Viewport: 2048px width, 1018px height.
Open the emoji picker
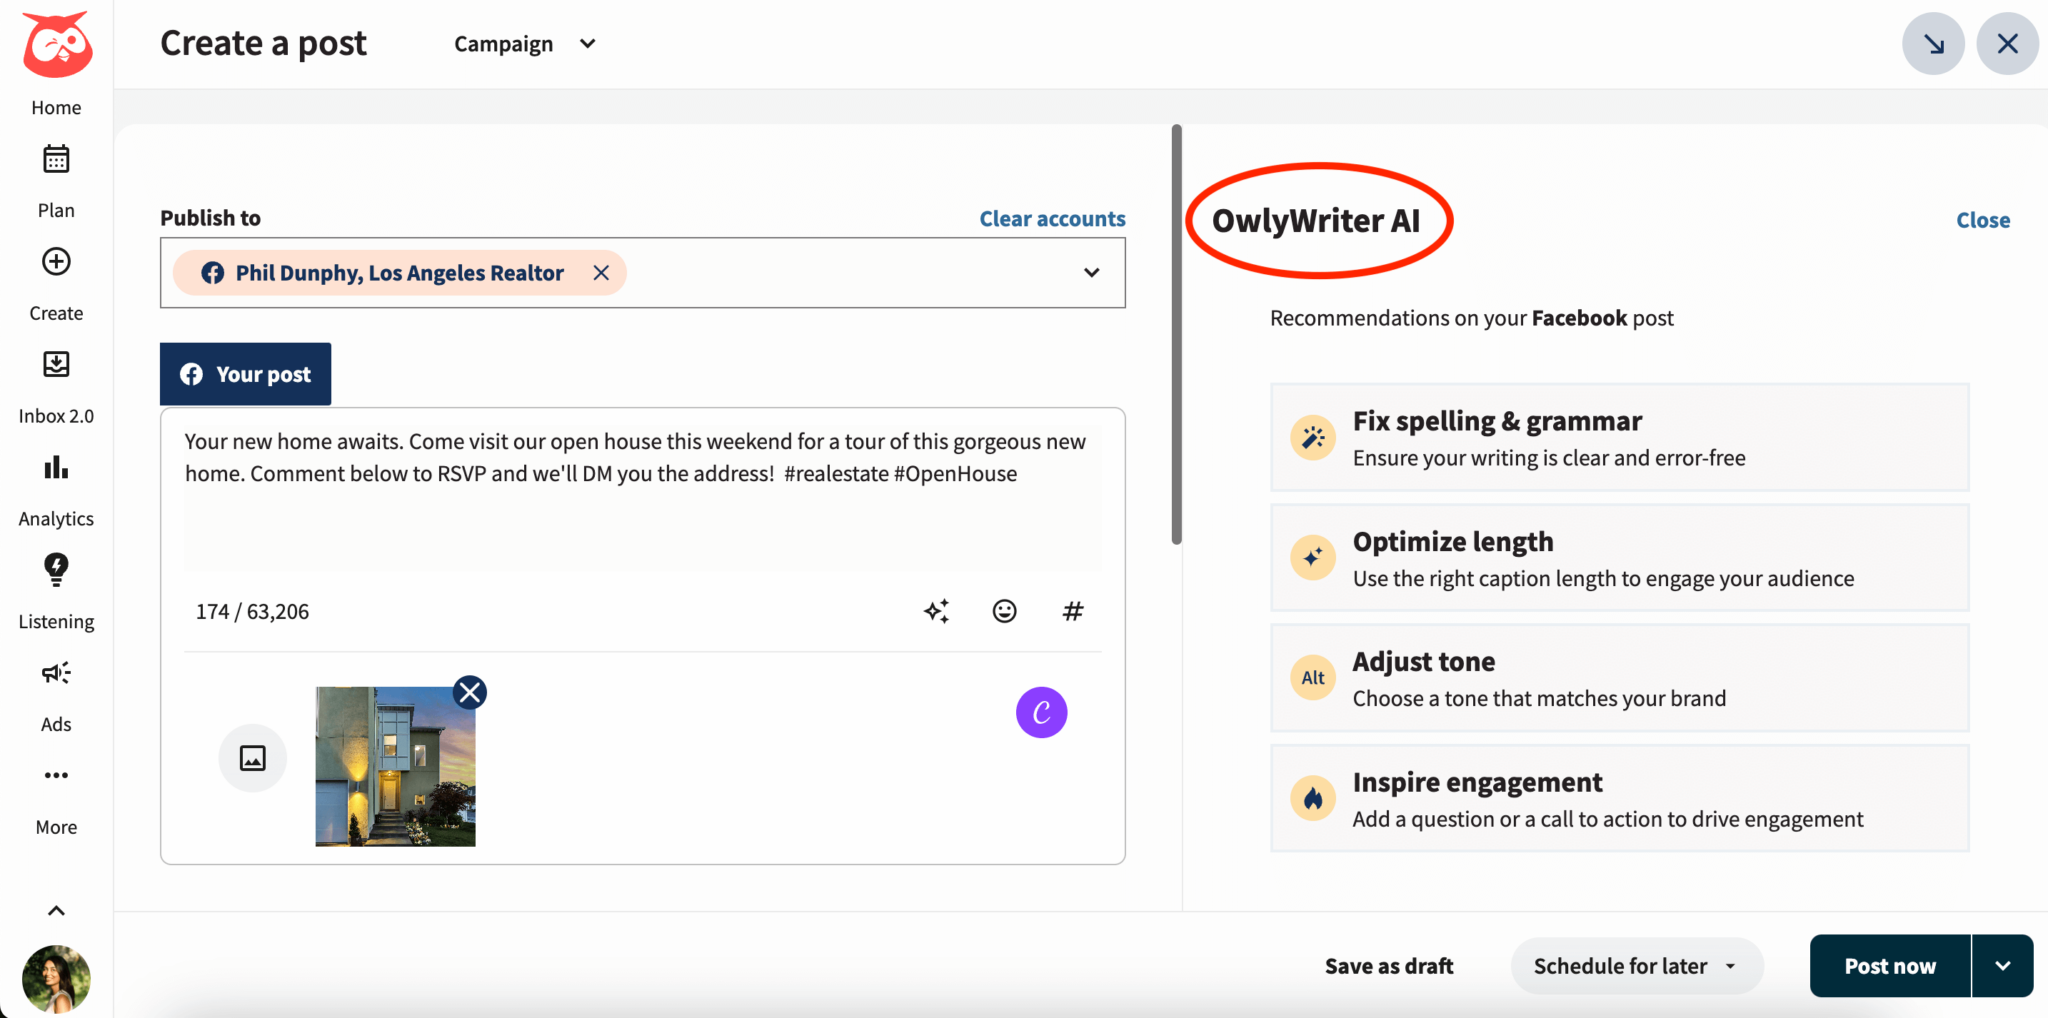1004,611
